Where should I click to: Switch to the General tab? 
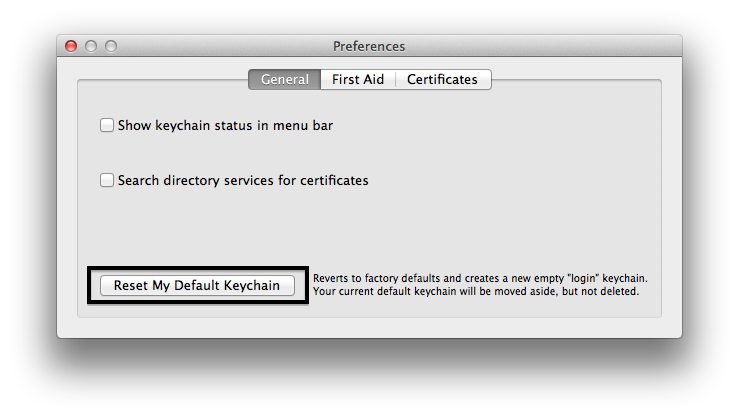[285, 80]
